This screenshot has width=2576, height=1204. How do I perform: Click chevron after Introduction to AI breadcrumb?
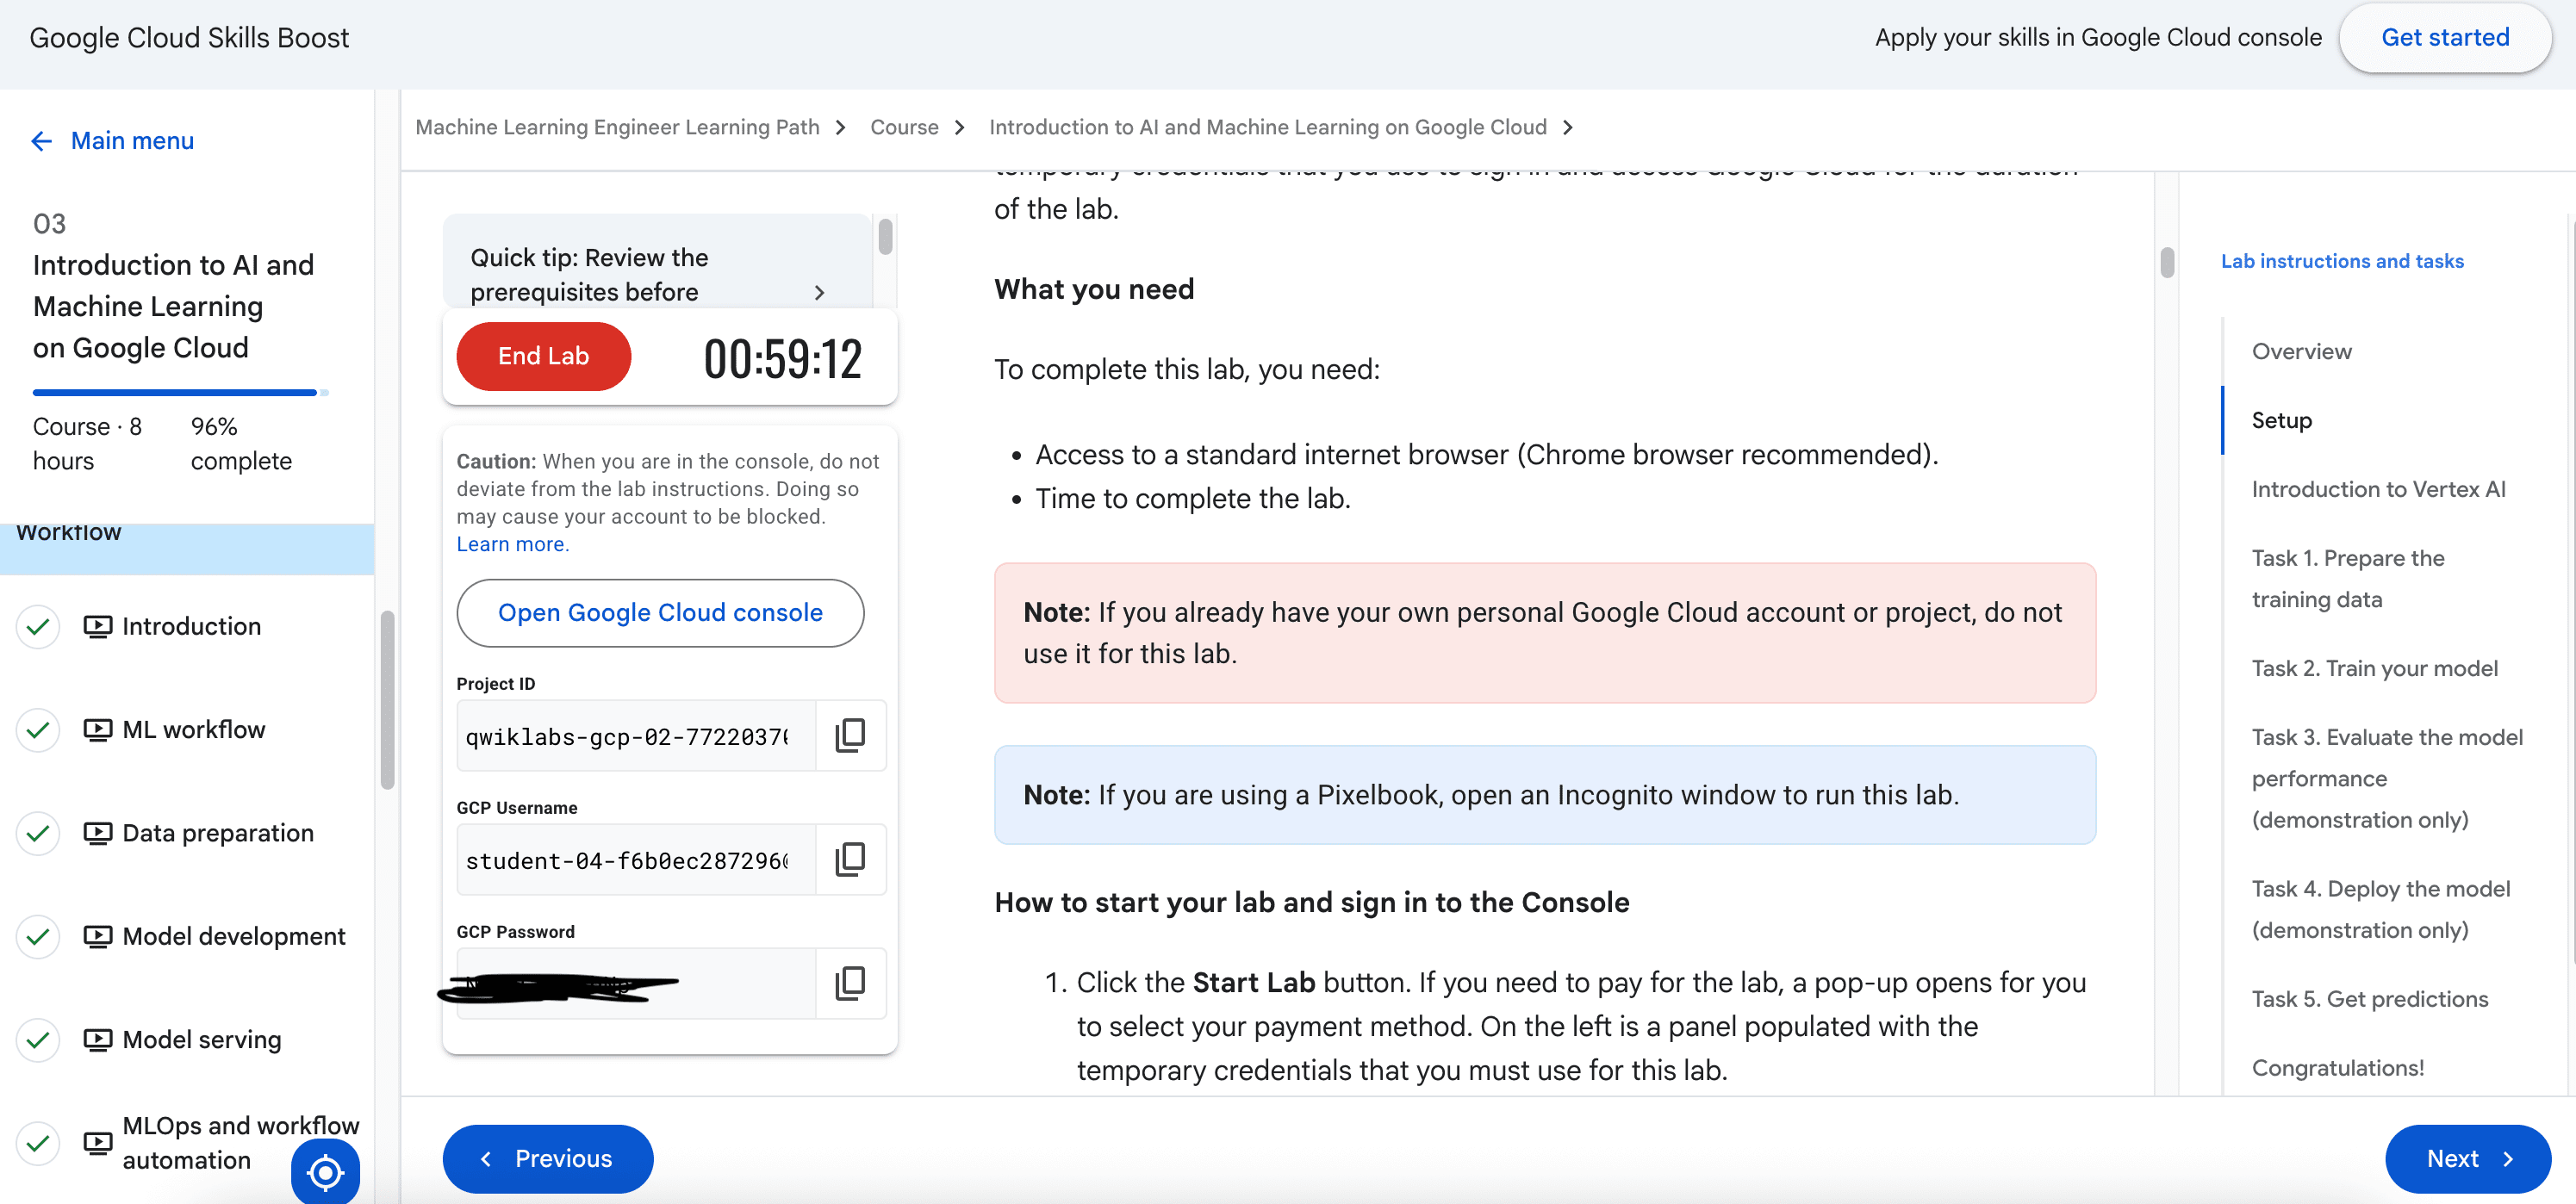click(1568, 128)
